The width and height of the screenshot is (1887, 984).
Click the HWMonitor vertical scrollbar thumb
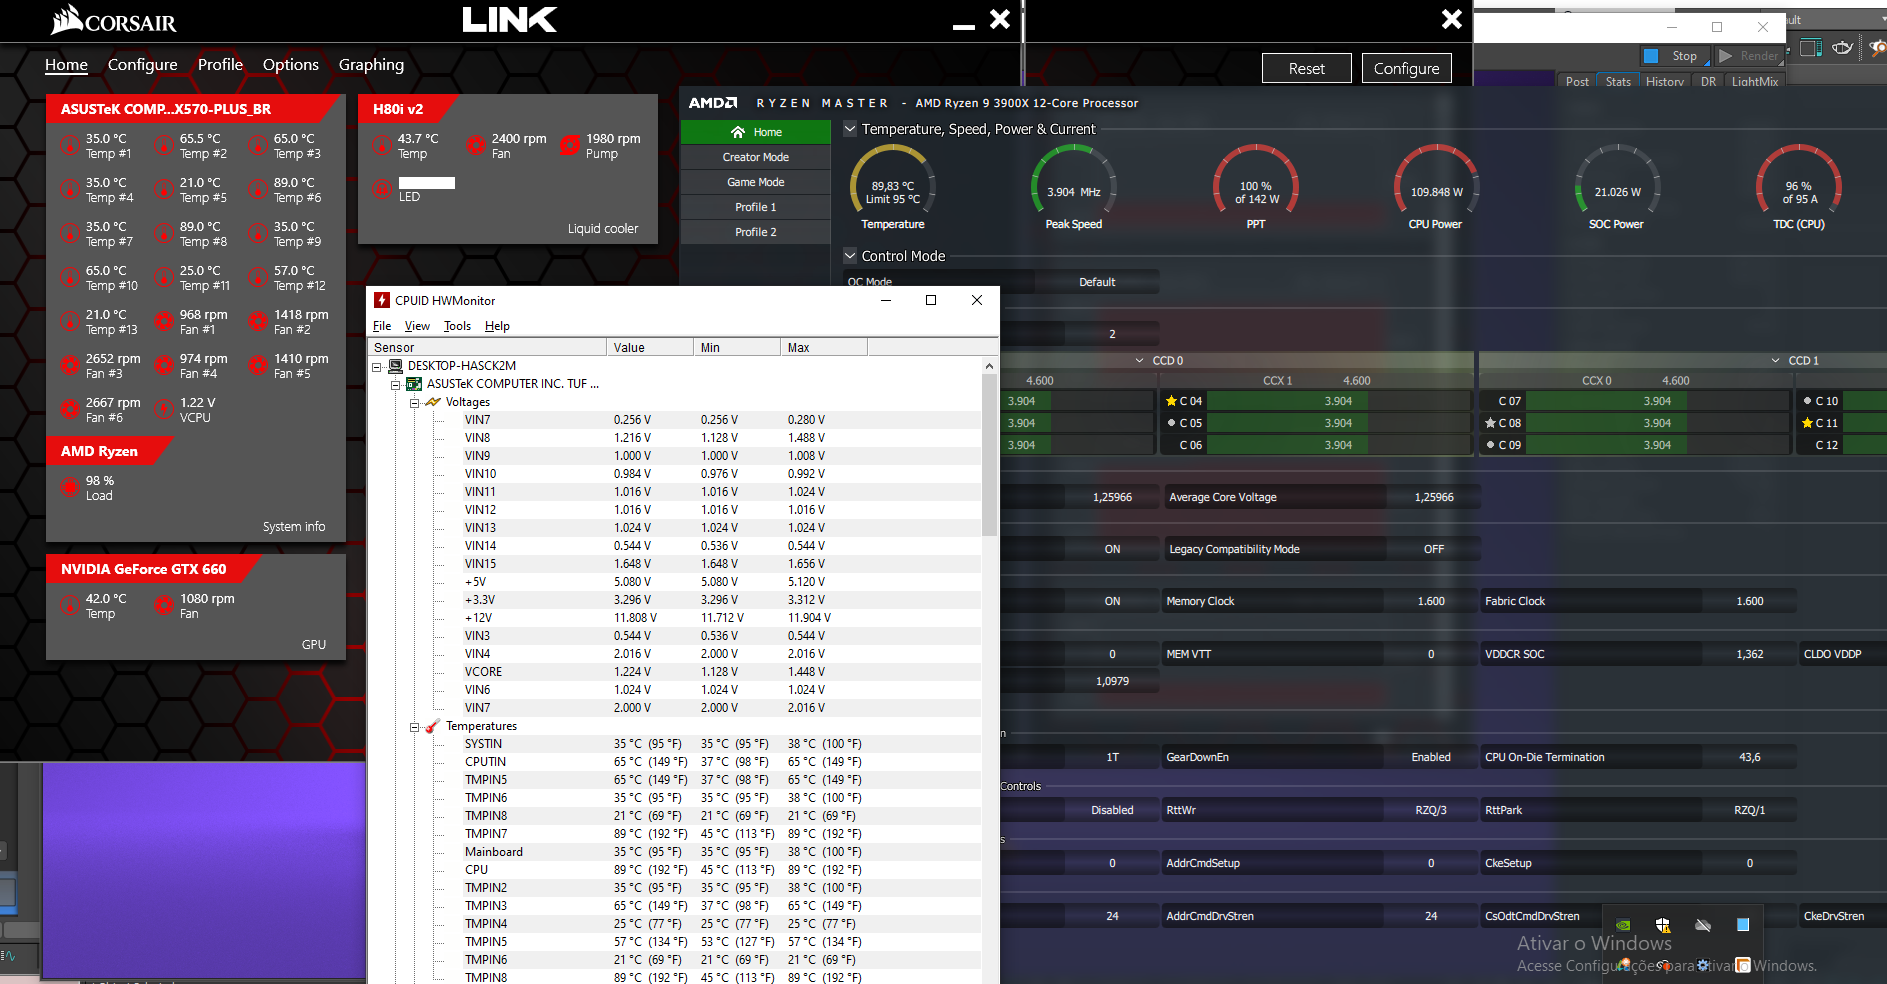pos(989,455)
